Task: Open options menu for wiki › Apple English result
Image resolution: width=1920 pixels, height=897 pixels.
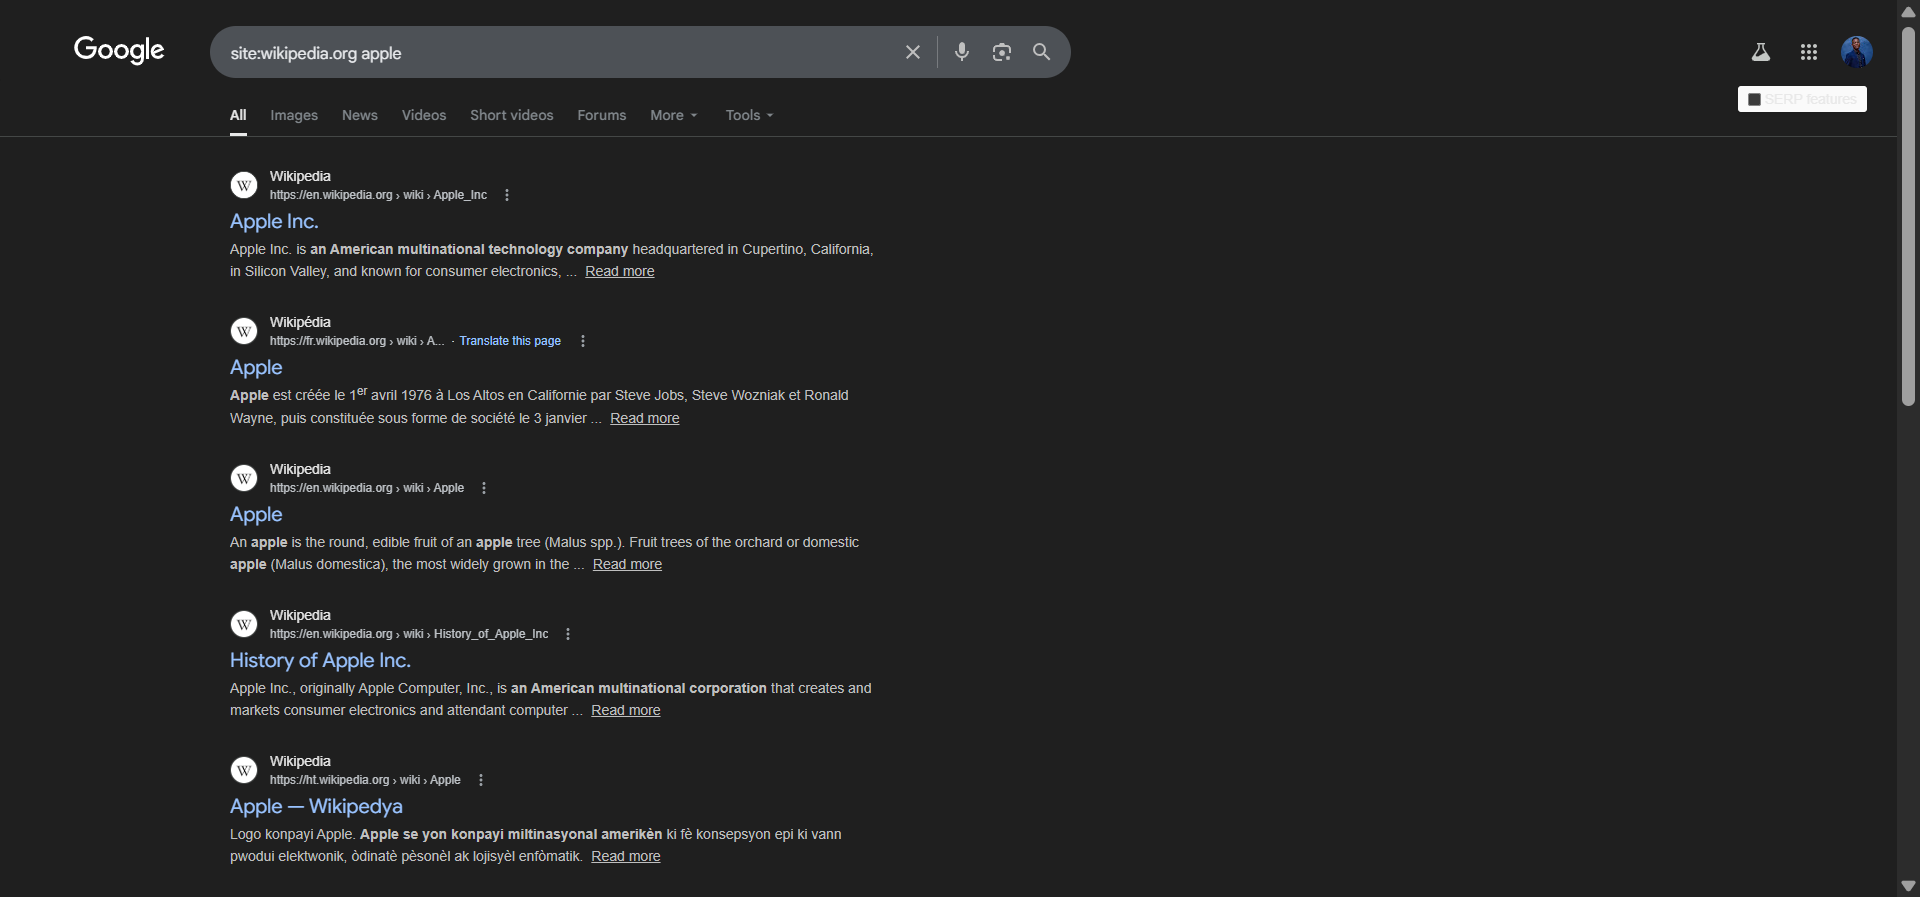Action: [x=484, y=488]
